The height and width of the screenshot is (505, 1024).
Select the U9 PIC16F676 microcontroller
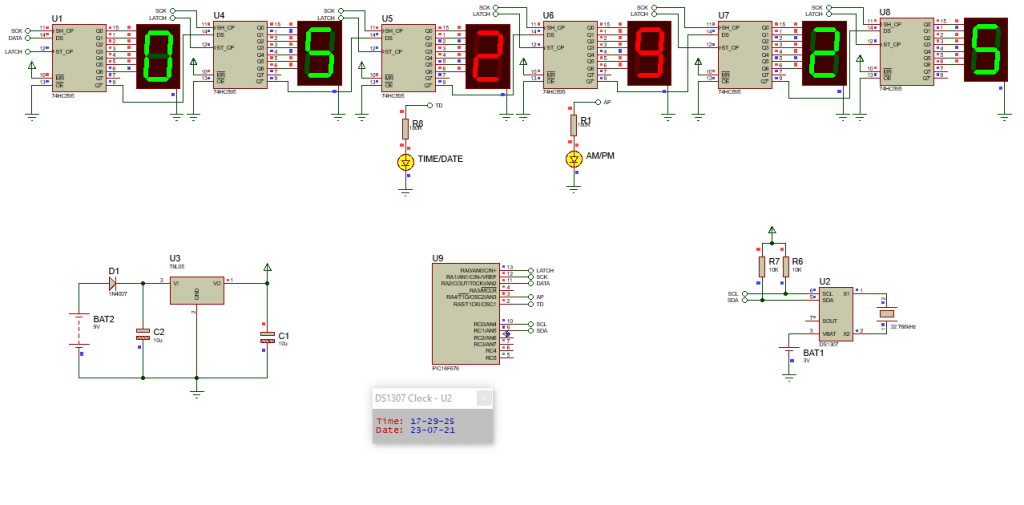coord(464,314)
